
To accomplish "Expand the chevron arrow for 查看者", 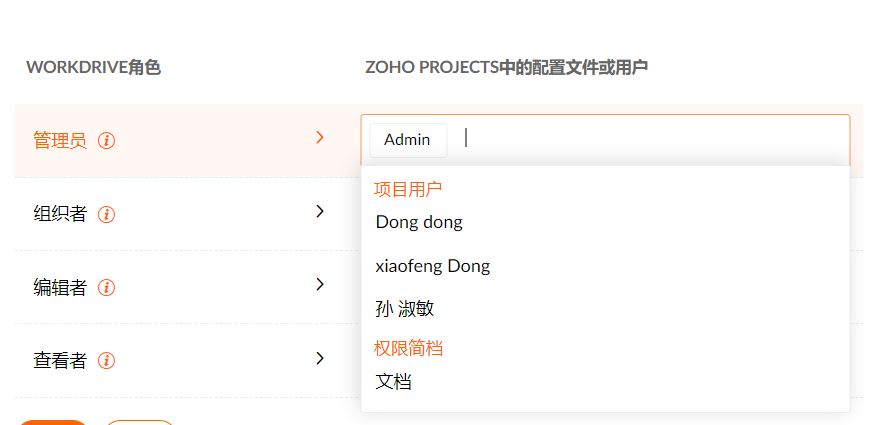I will pos(320,358).
